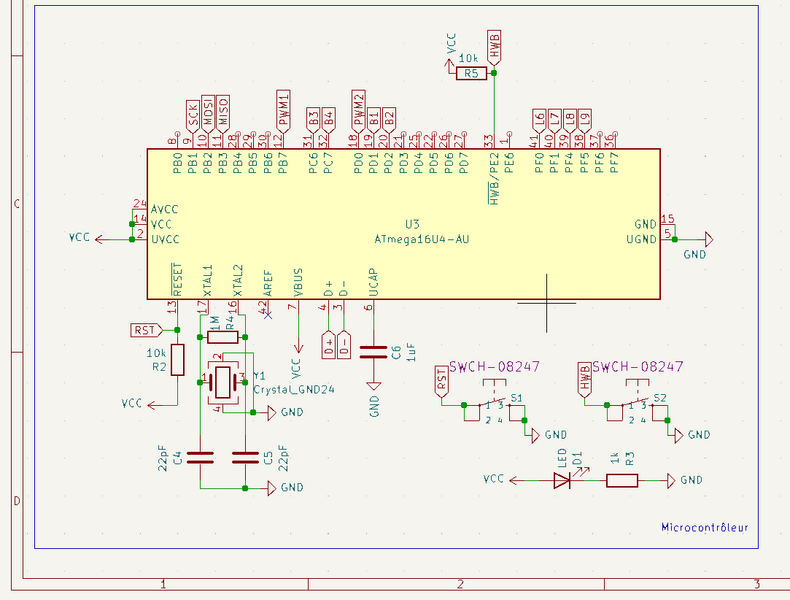
Task: Click the L6 label on PF0
Action: pyautogui.click(x=539, y=120)
